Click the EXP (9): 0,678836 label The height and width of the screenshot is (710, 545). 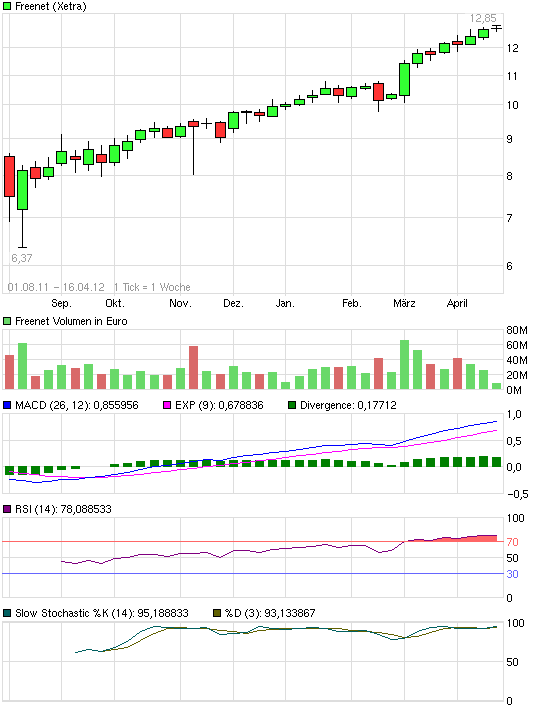[x=219, y=405]
